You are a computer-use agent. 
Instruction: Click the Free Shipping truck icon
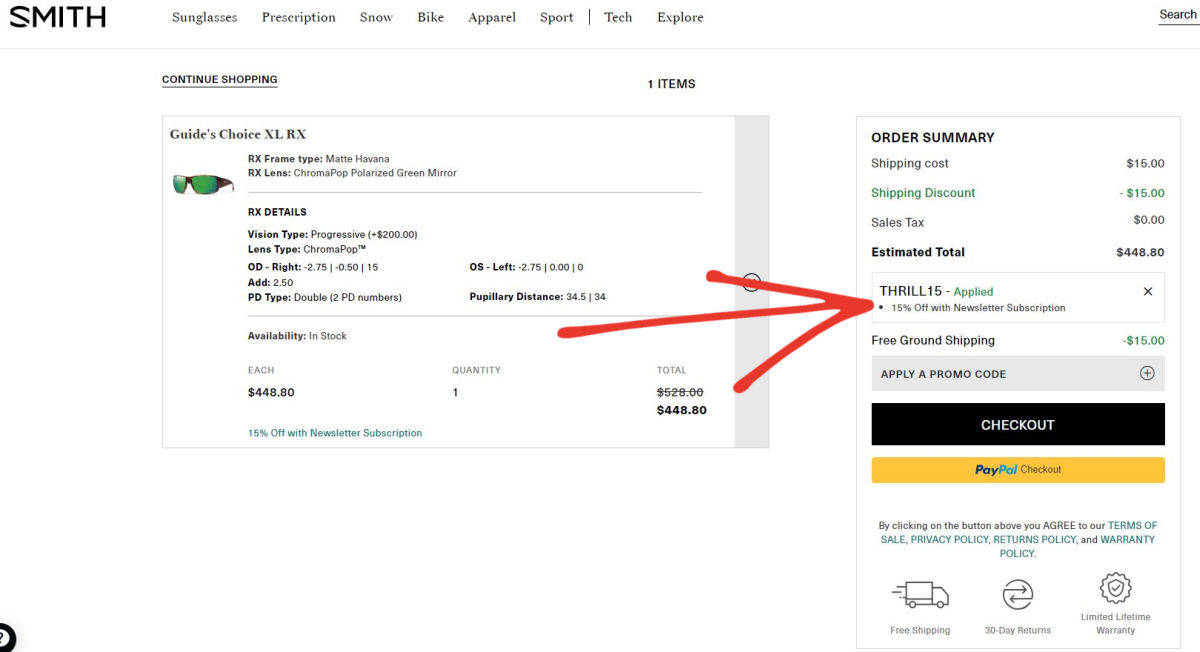pyautogui.click(x=919, y=595)
